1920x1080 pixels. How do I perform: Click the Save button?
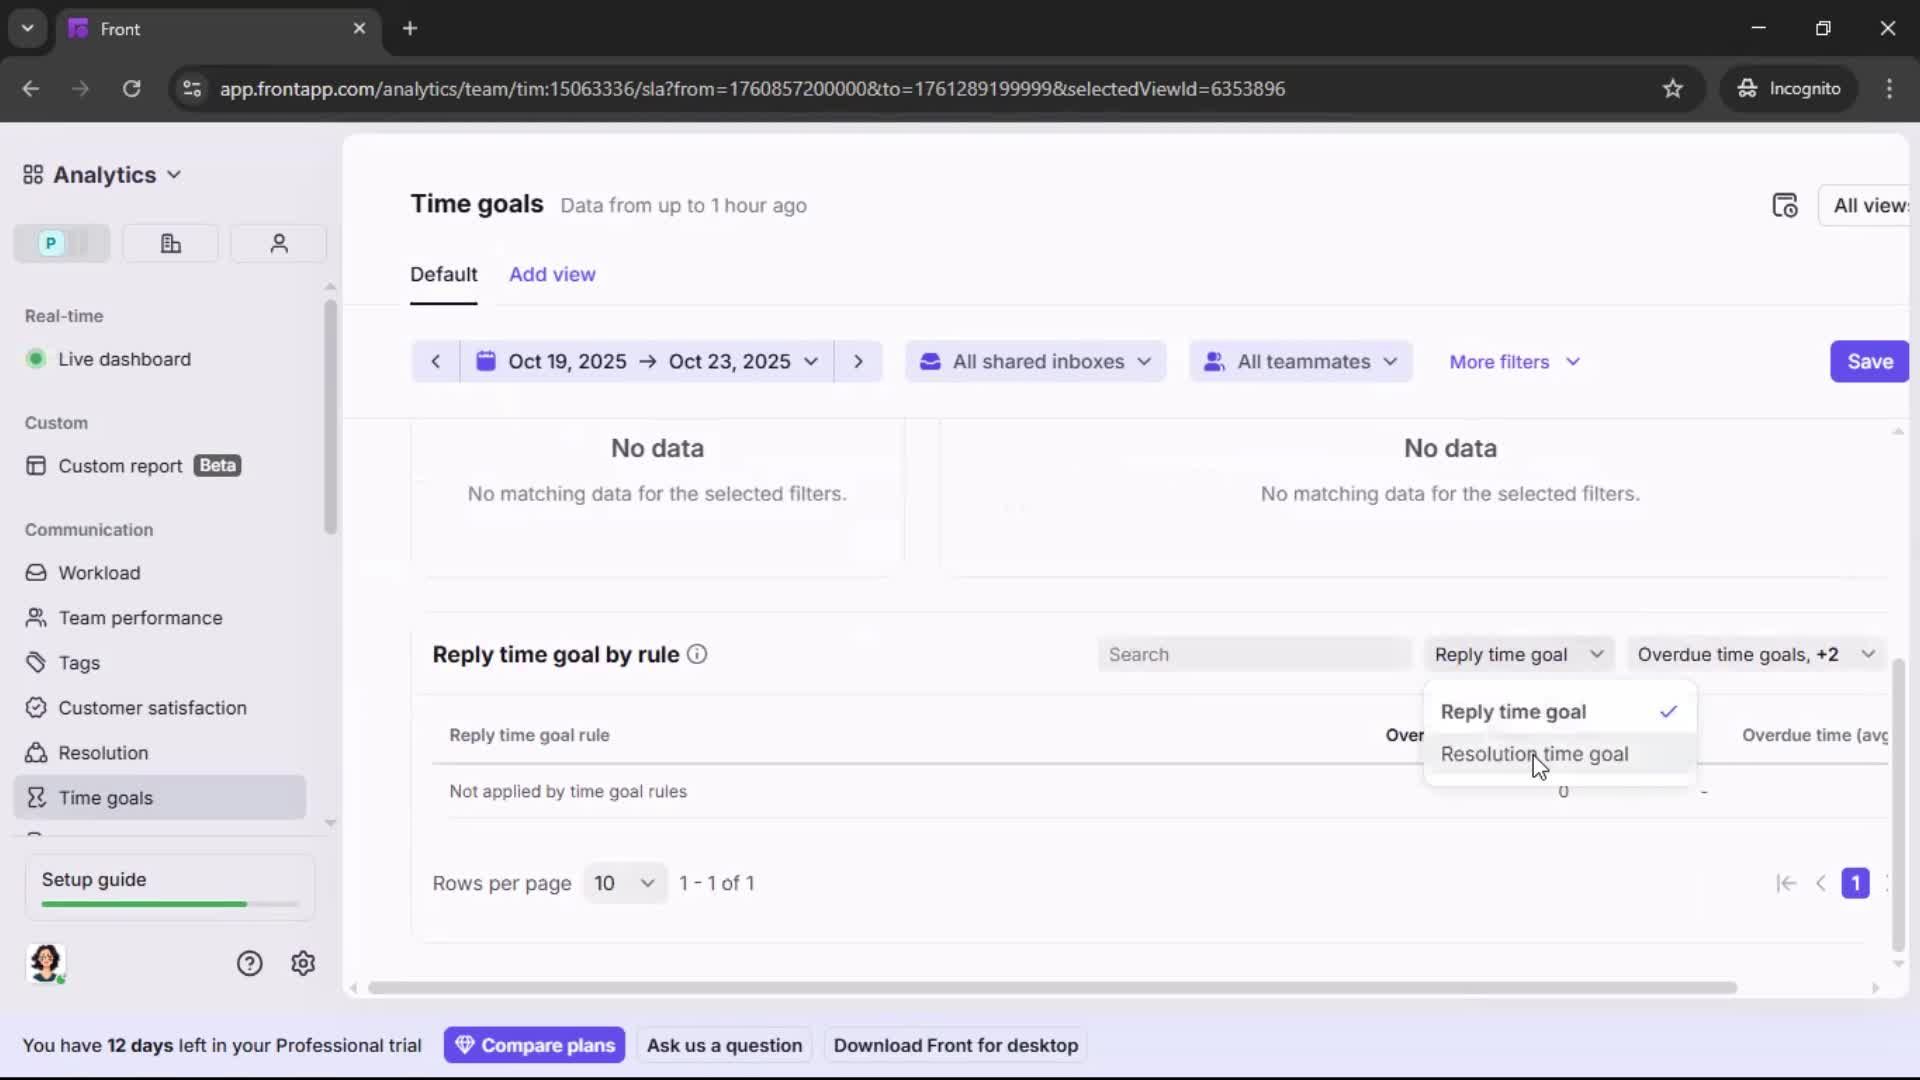(1868, 361)
